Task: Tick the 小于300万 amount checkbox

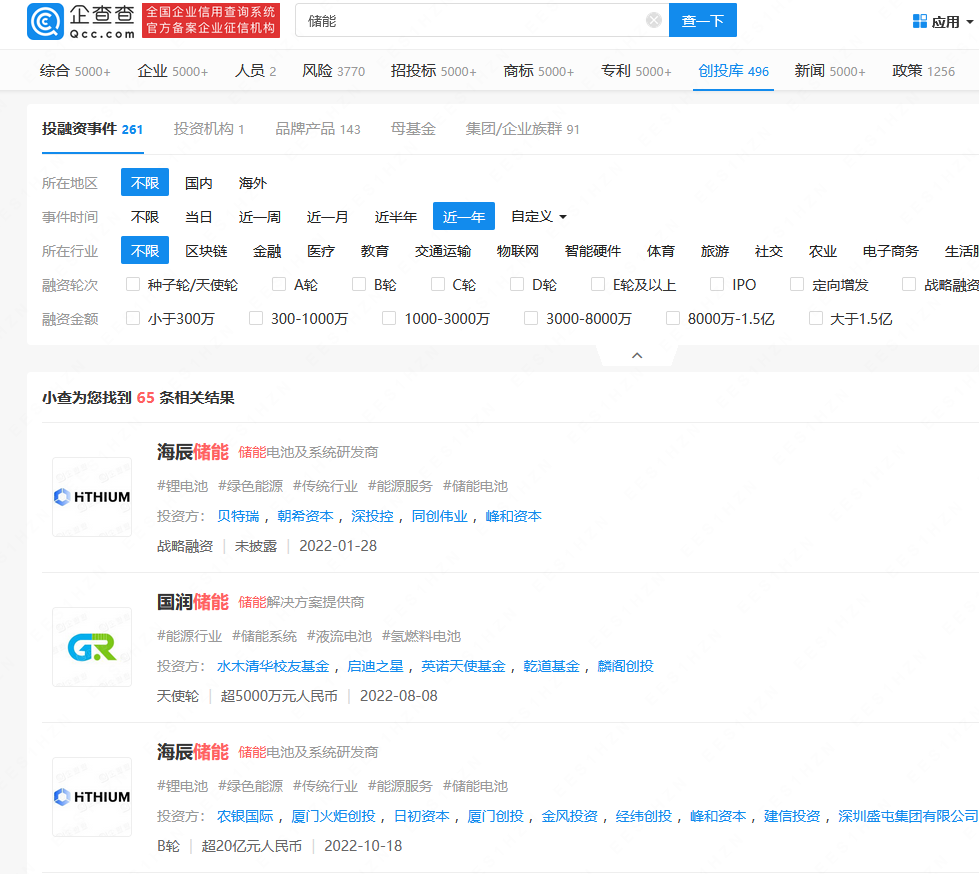Action: point(133,318)
